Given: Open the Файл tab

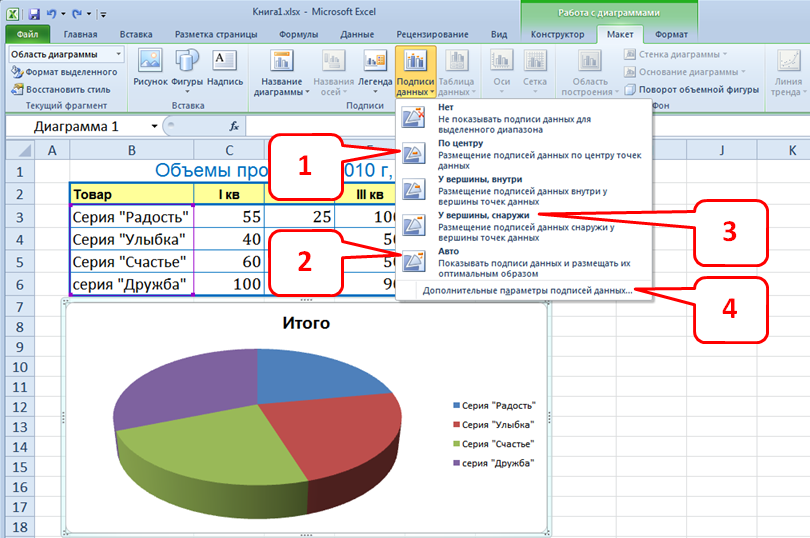Looking at the screenshot, I should [27, 34].
